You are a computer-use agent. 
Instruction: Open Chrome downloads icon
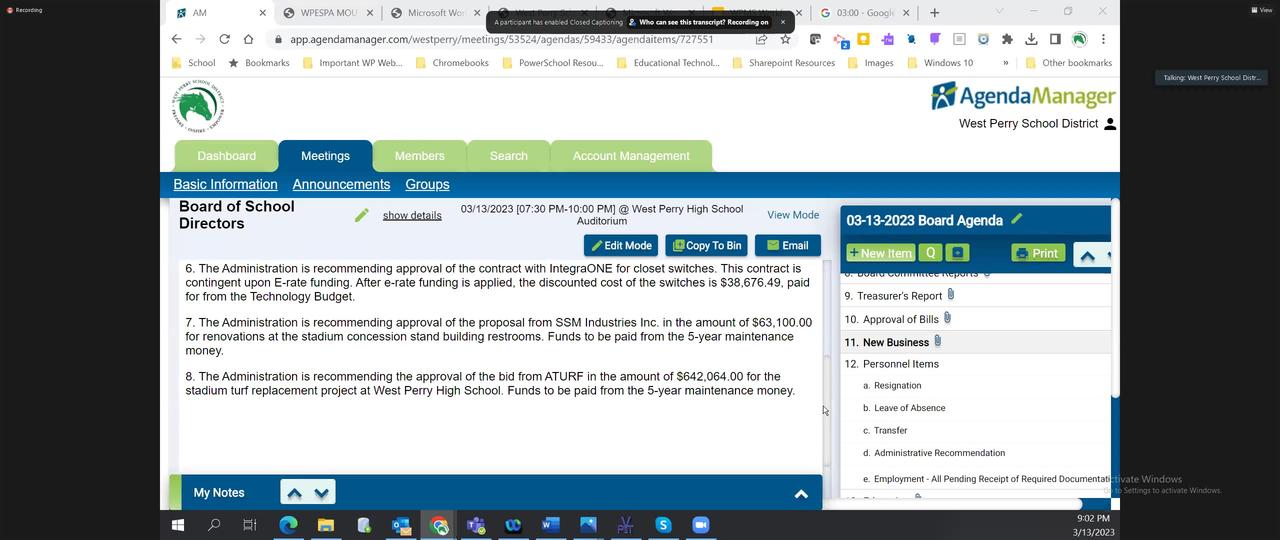[x=1031, y=39]
